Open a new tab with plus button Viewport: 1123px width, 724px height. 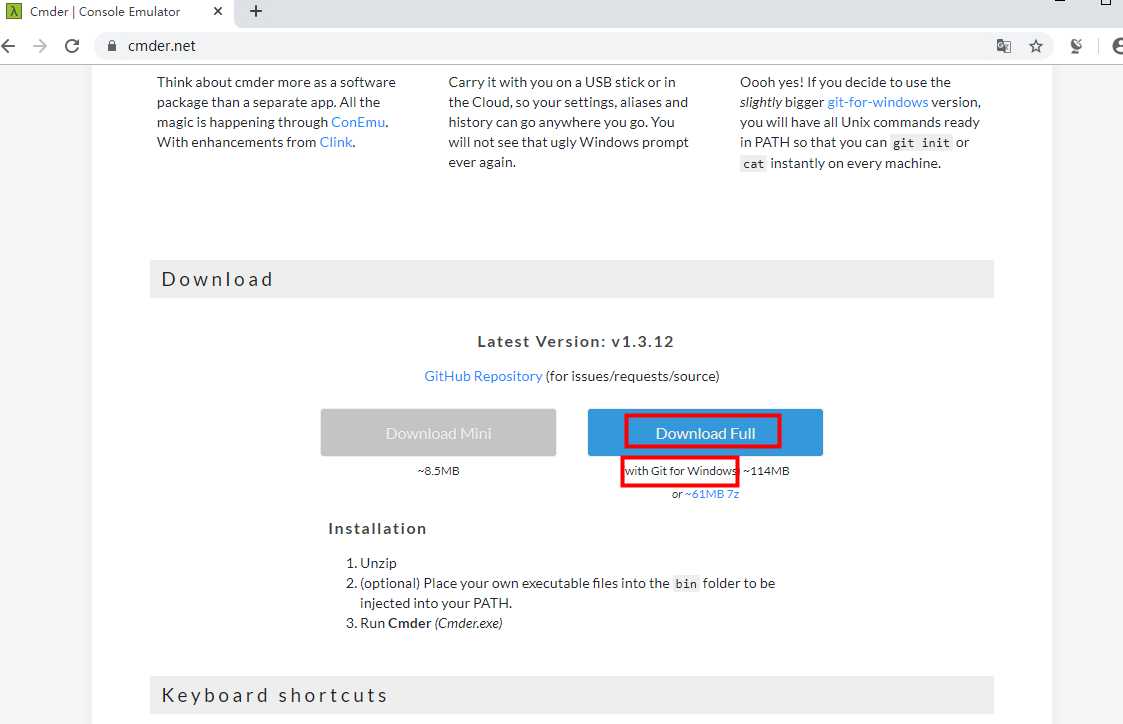click(256, 11)
